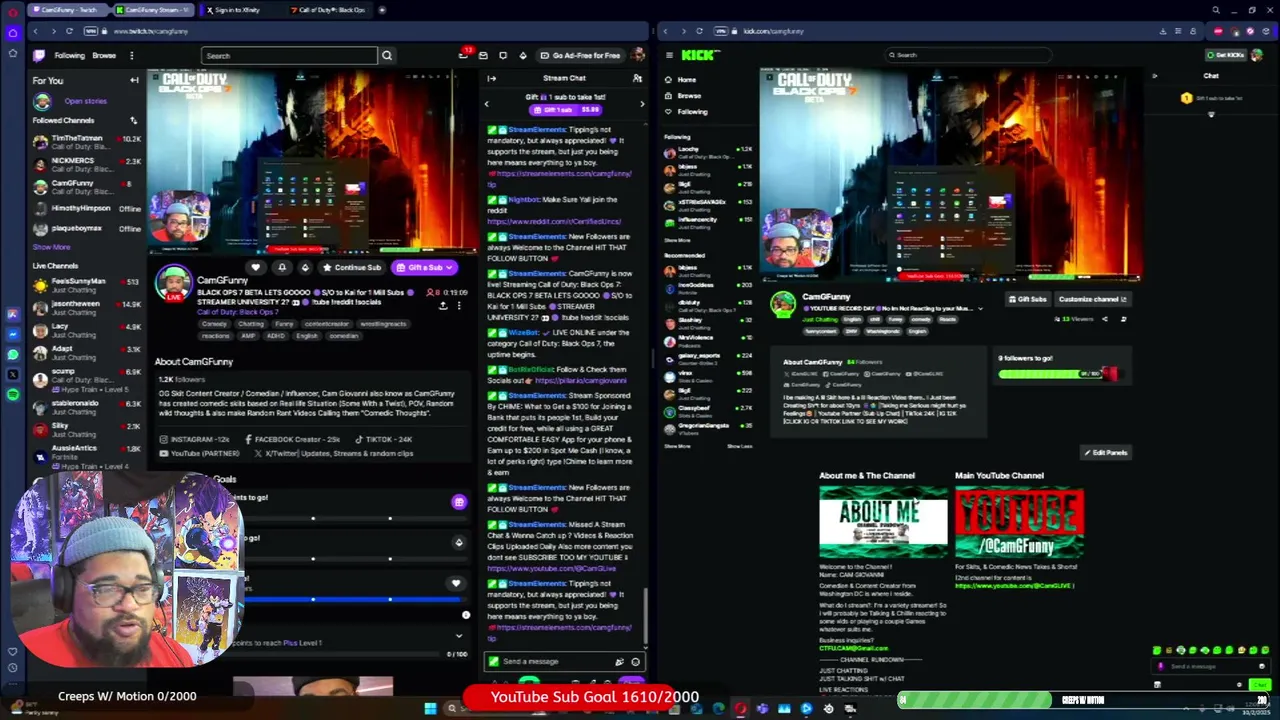Screen dimensions: 1280x720
Task: Click the heart follow icon under Twitch video
Action: coord(256,267)
